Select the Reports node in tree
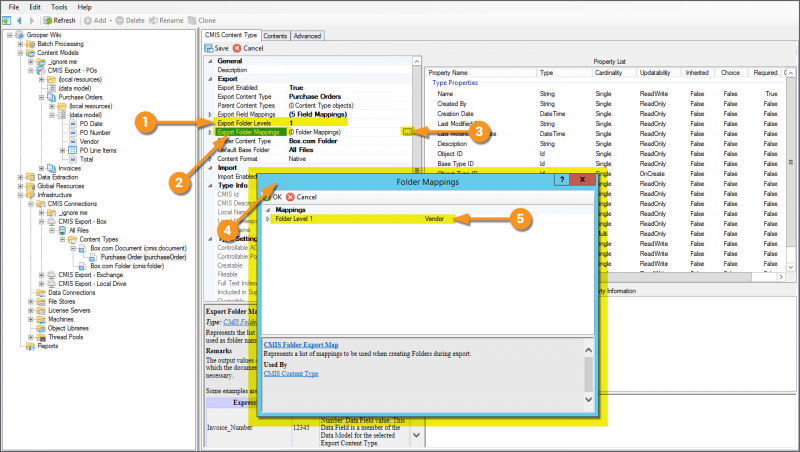 [47, 346]
